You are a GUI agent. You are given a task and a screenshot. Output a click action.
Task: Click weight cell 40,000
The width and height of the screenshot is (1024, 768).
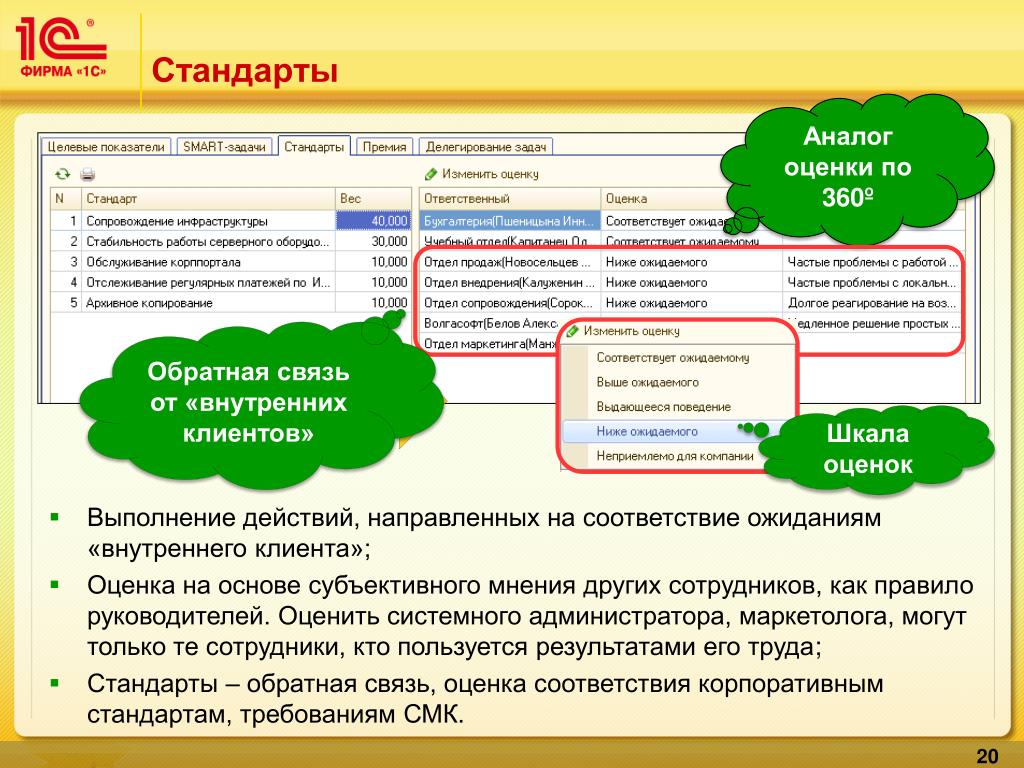tap(374, 221)
